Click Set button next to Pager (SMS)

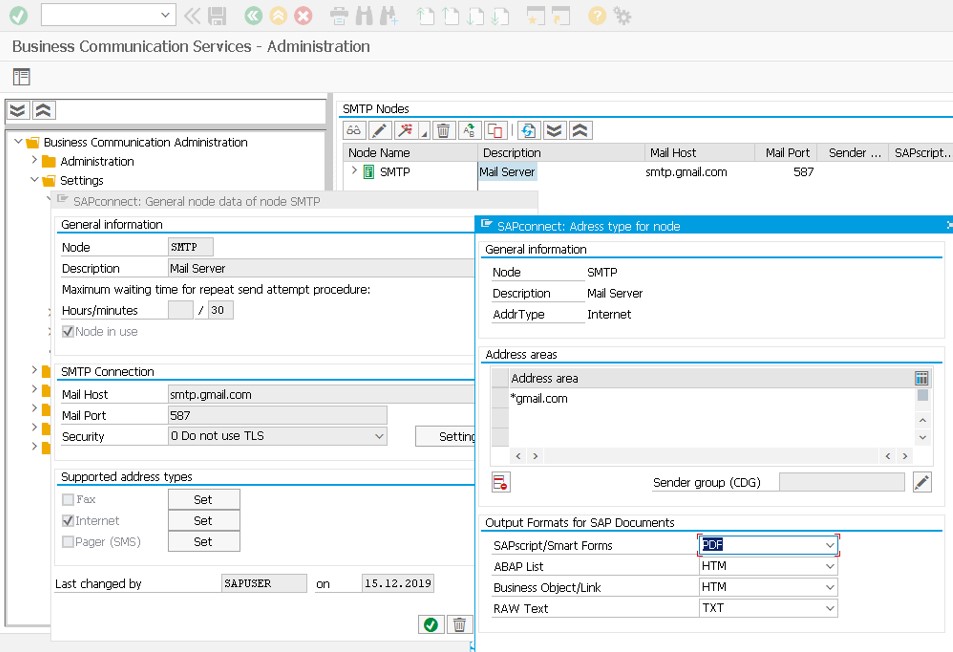point(204,541)
